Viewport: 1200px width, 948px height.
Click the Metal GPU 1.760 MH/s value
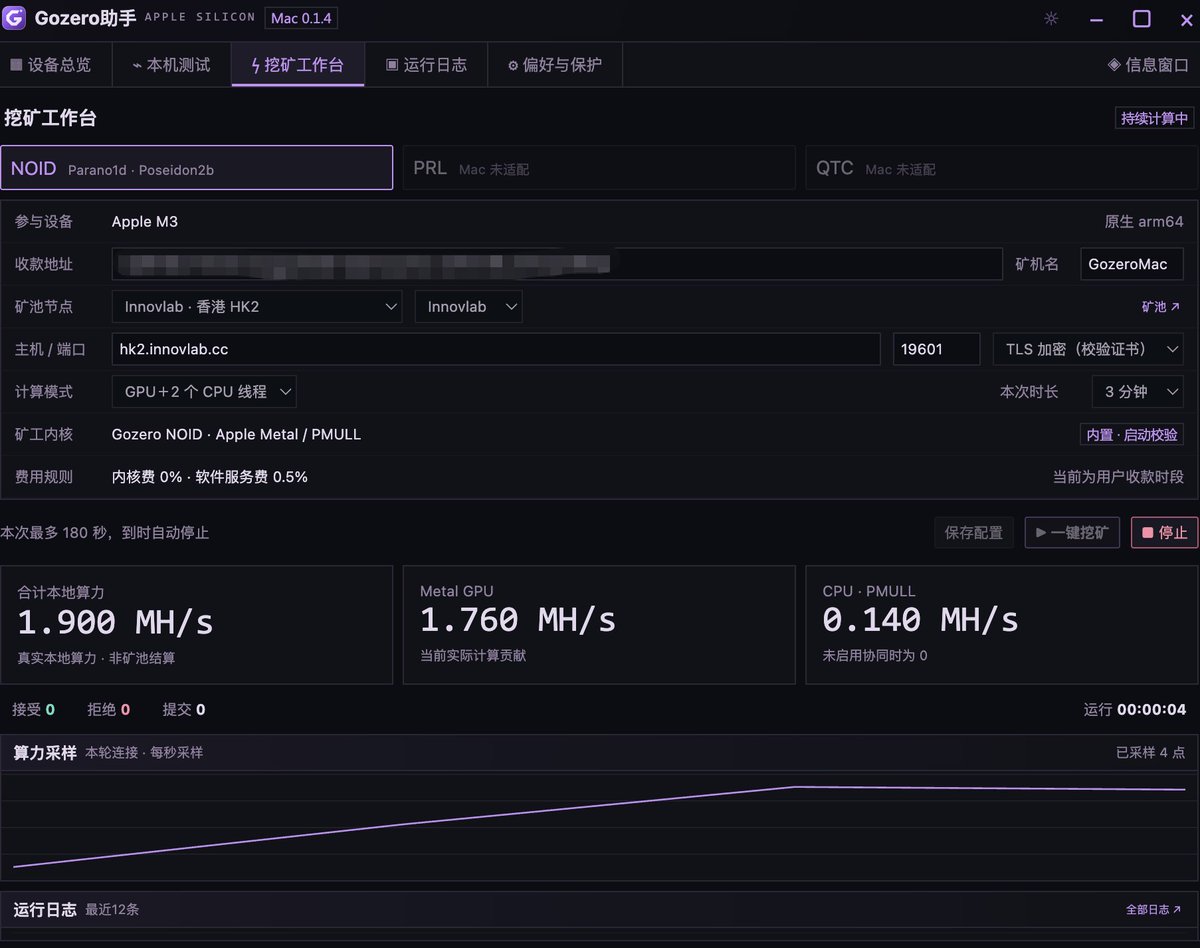518,620
